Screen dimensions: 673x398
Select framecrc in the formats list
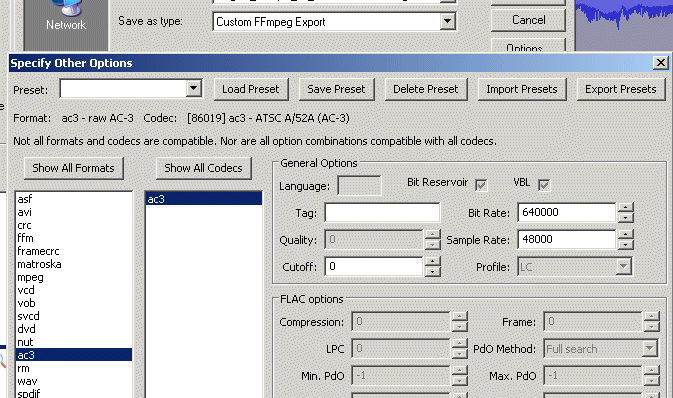73,251
